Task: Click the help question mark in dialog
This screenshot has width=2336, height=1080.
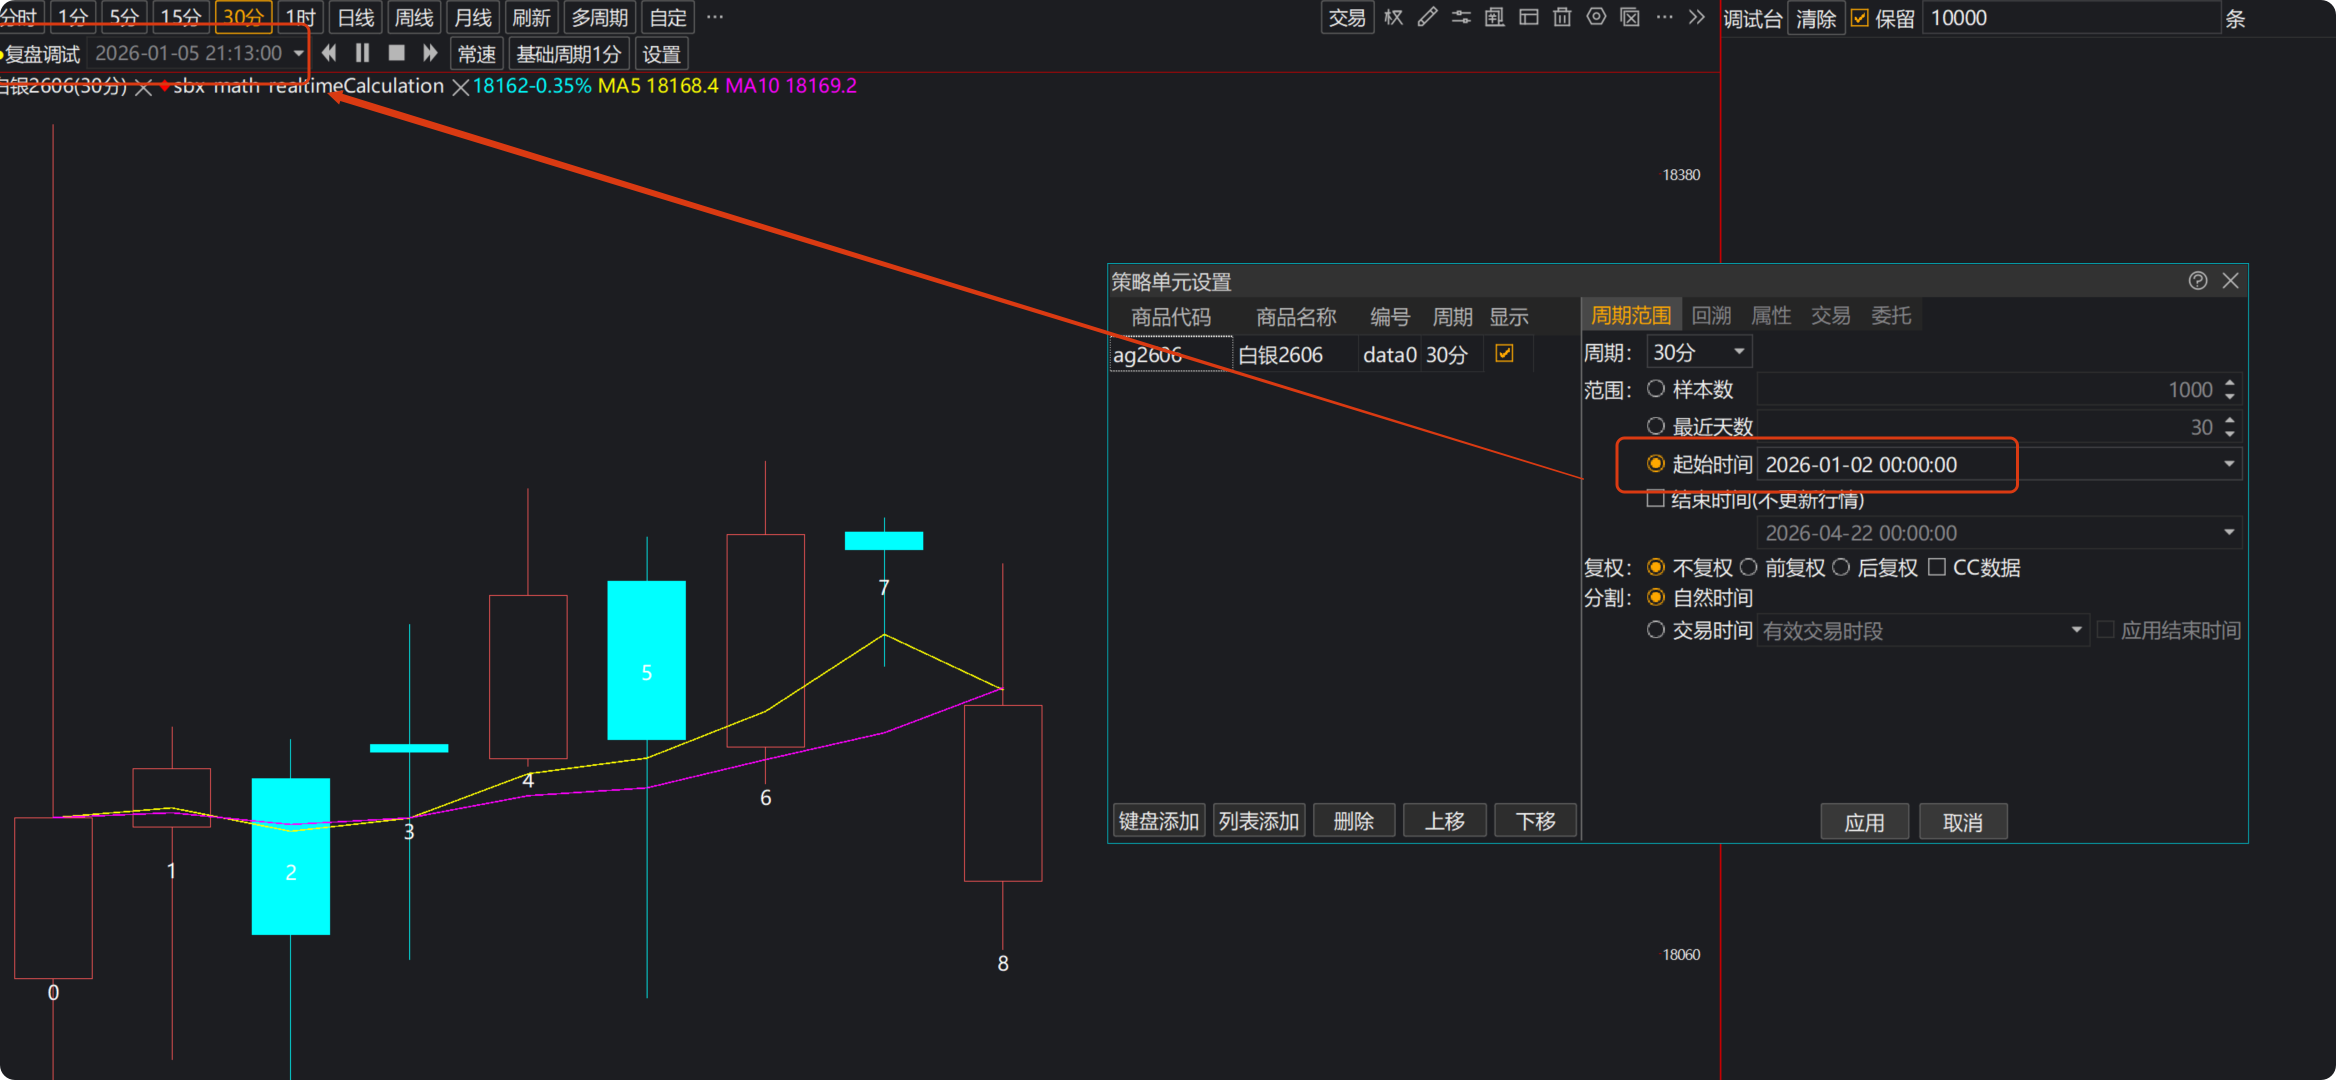Action: [x=2197, y=281]
